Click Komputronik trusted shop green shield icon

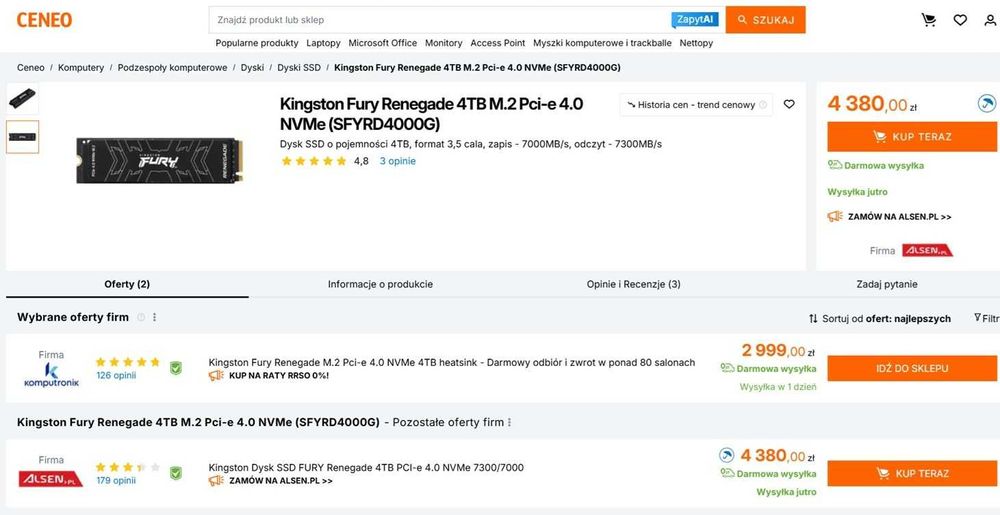click(175, 368)
